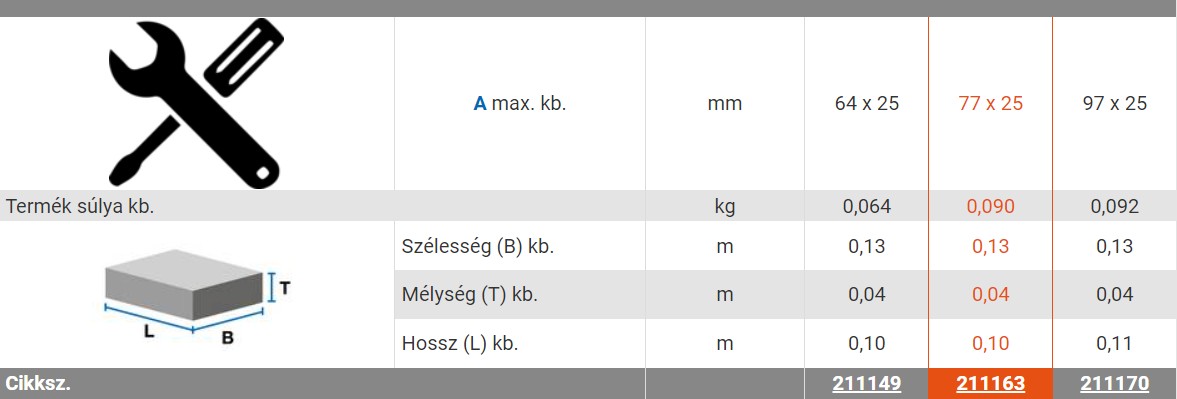Click the Szélesség (B) kb. label

(478, 246)
